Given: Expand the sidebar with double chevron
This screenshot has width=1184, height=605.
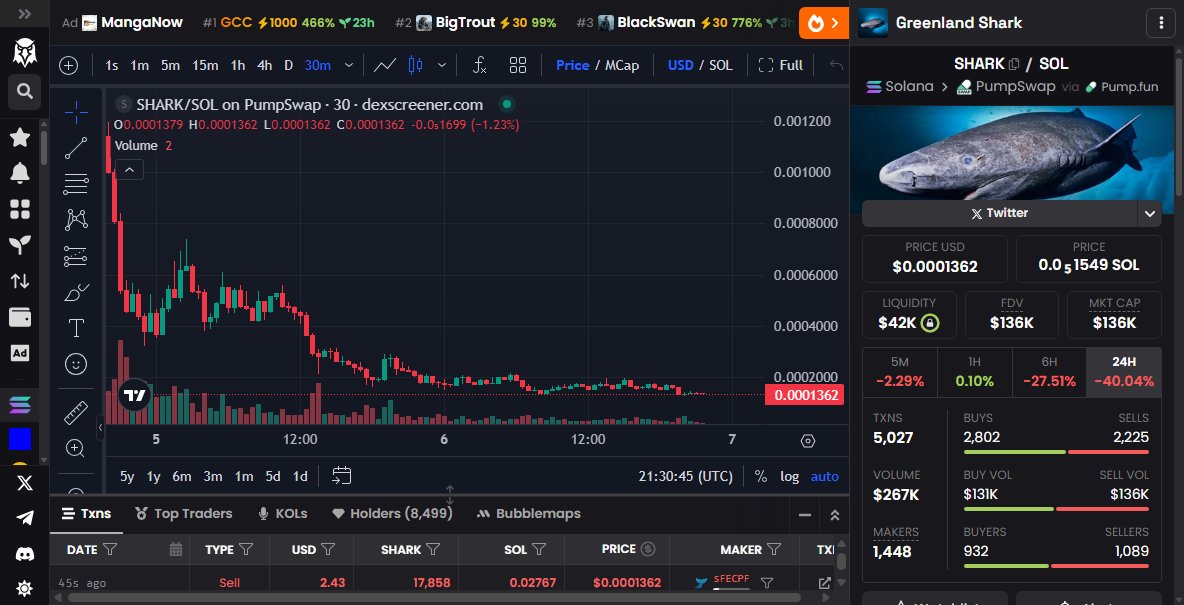Looking at the screenshot, I should 24,14.
